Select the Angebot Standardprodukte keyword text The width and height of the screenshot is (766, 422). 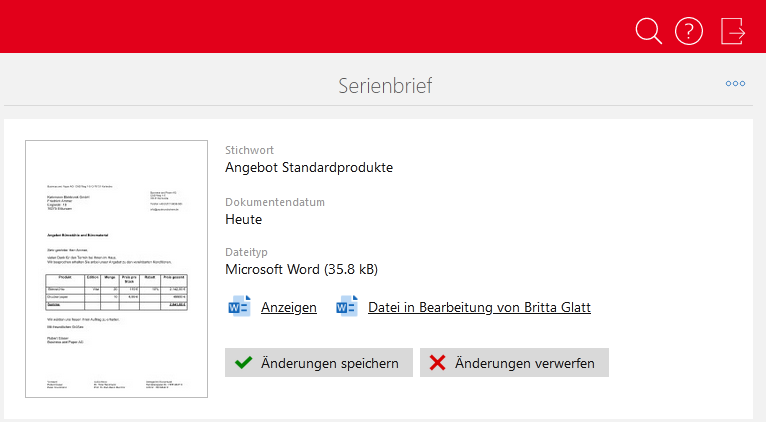pyautogui.click(x=309, y=167)
